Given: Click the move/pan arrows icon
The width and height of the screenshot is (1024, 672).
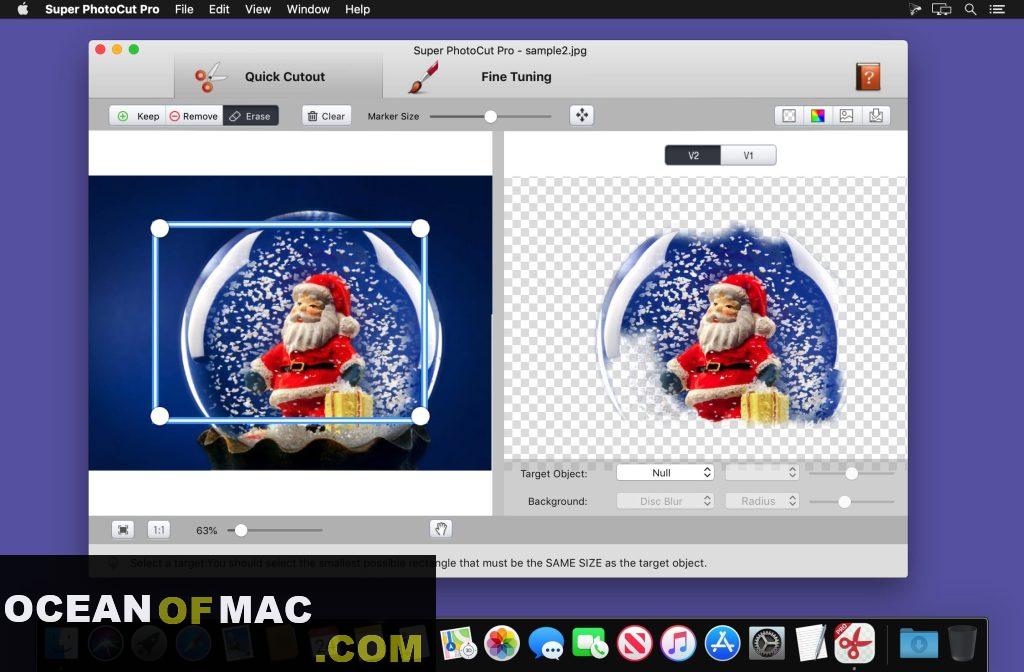Looking at the screenshot, I should point(581,116).
